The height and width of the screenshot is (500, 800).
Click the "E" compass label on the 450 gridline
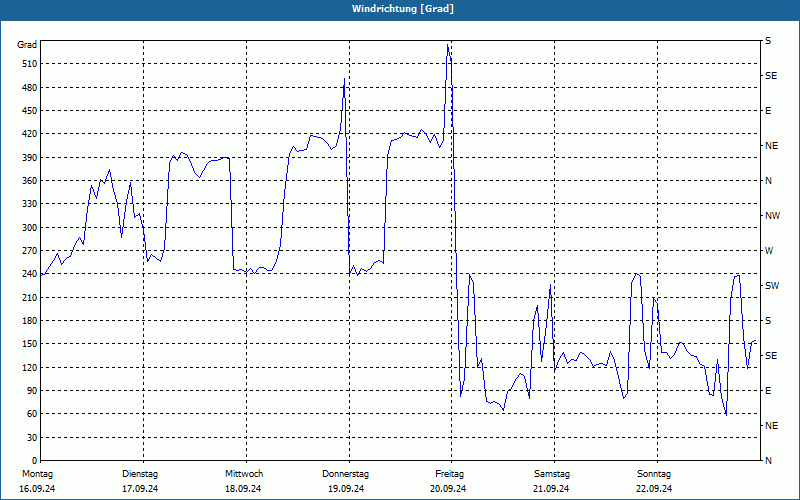click(768, 111)
